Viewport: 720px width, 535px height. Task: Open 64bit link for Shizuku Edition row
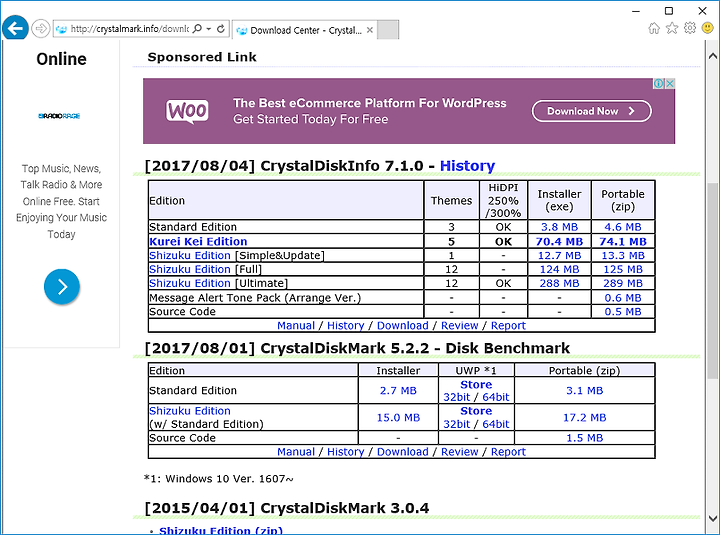point(496,424)
